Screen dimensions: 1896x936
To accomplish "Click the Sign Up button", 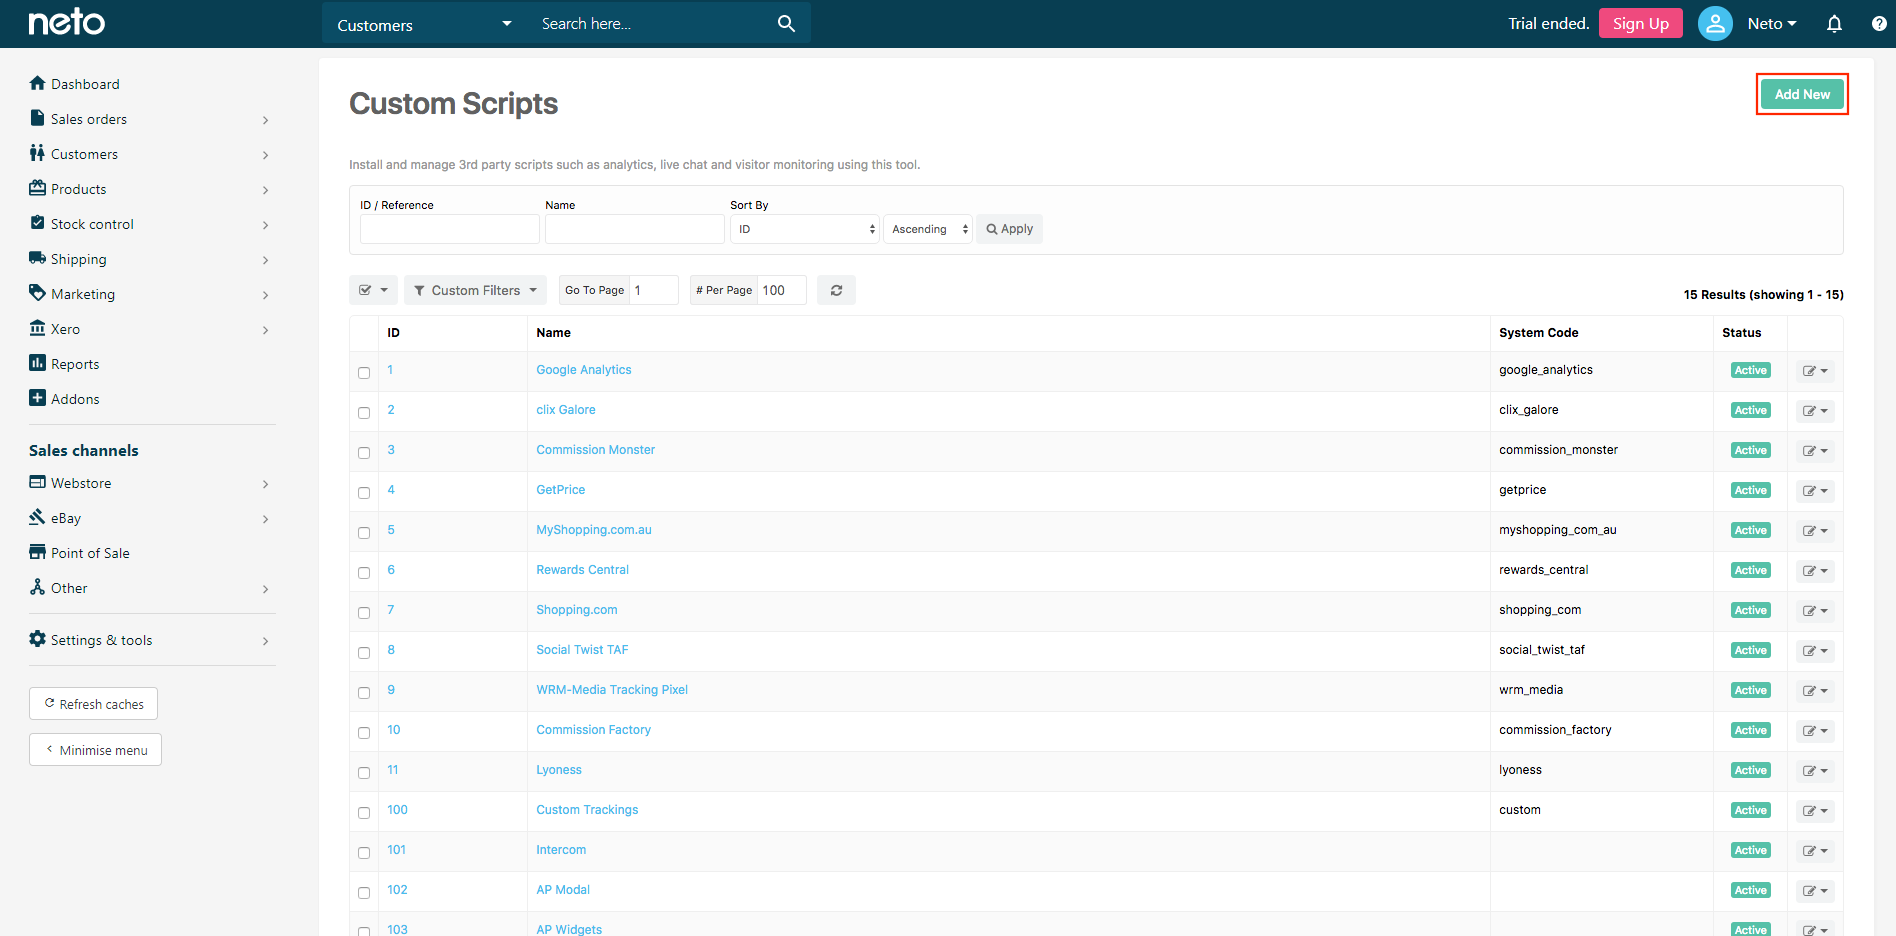I will click(1640, 23).
